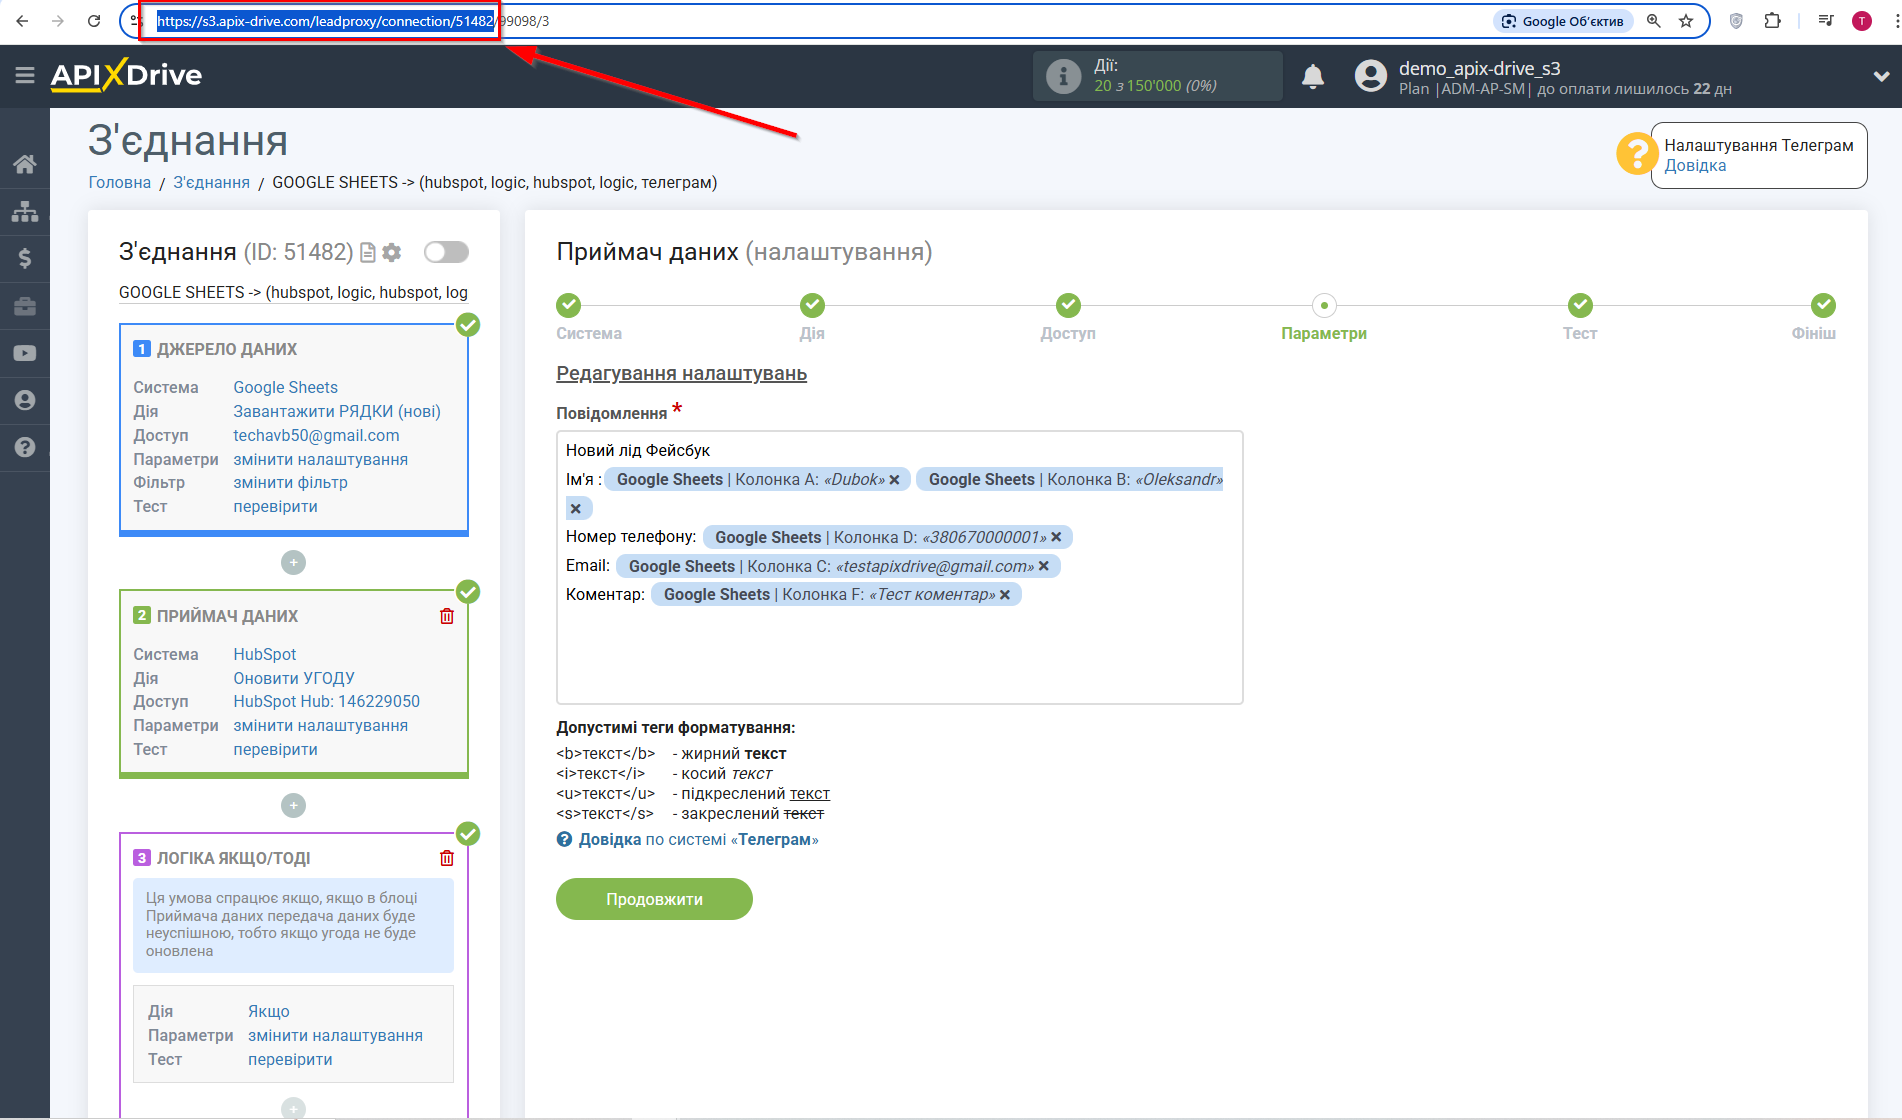Open the hamburger menu next to ApiX-Drive logo
The width and height of the screenshot is (1902, 1120).
coord(25,75)
